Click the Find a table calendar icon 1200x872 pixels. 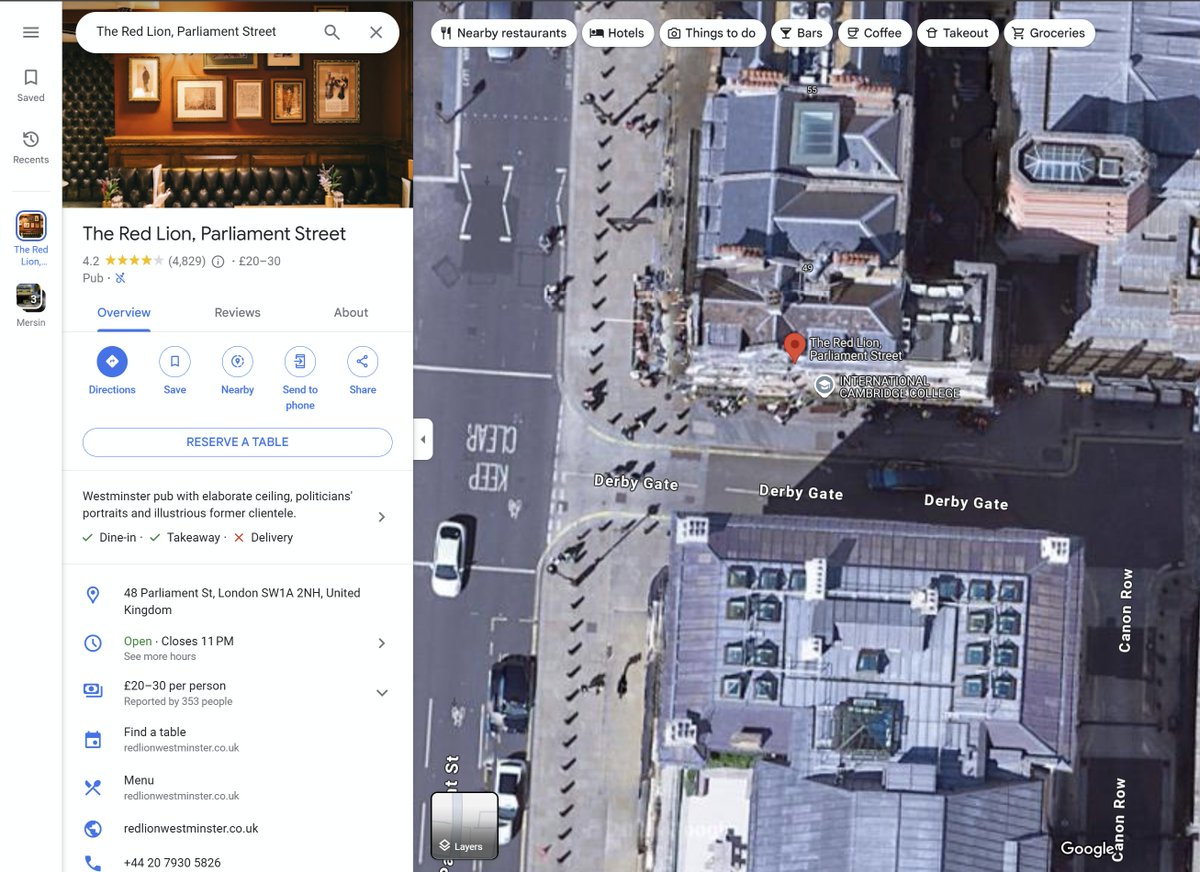[93, 740]
